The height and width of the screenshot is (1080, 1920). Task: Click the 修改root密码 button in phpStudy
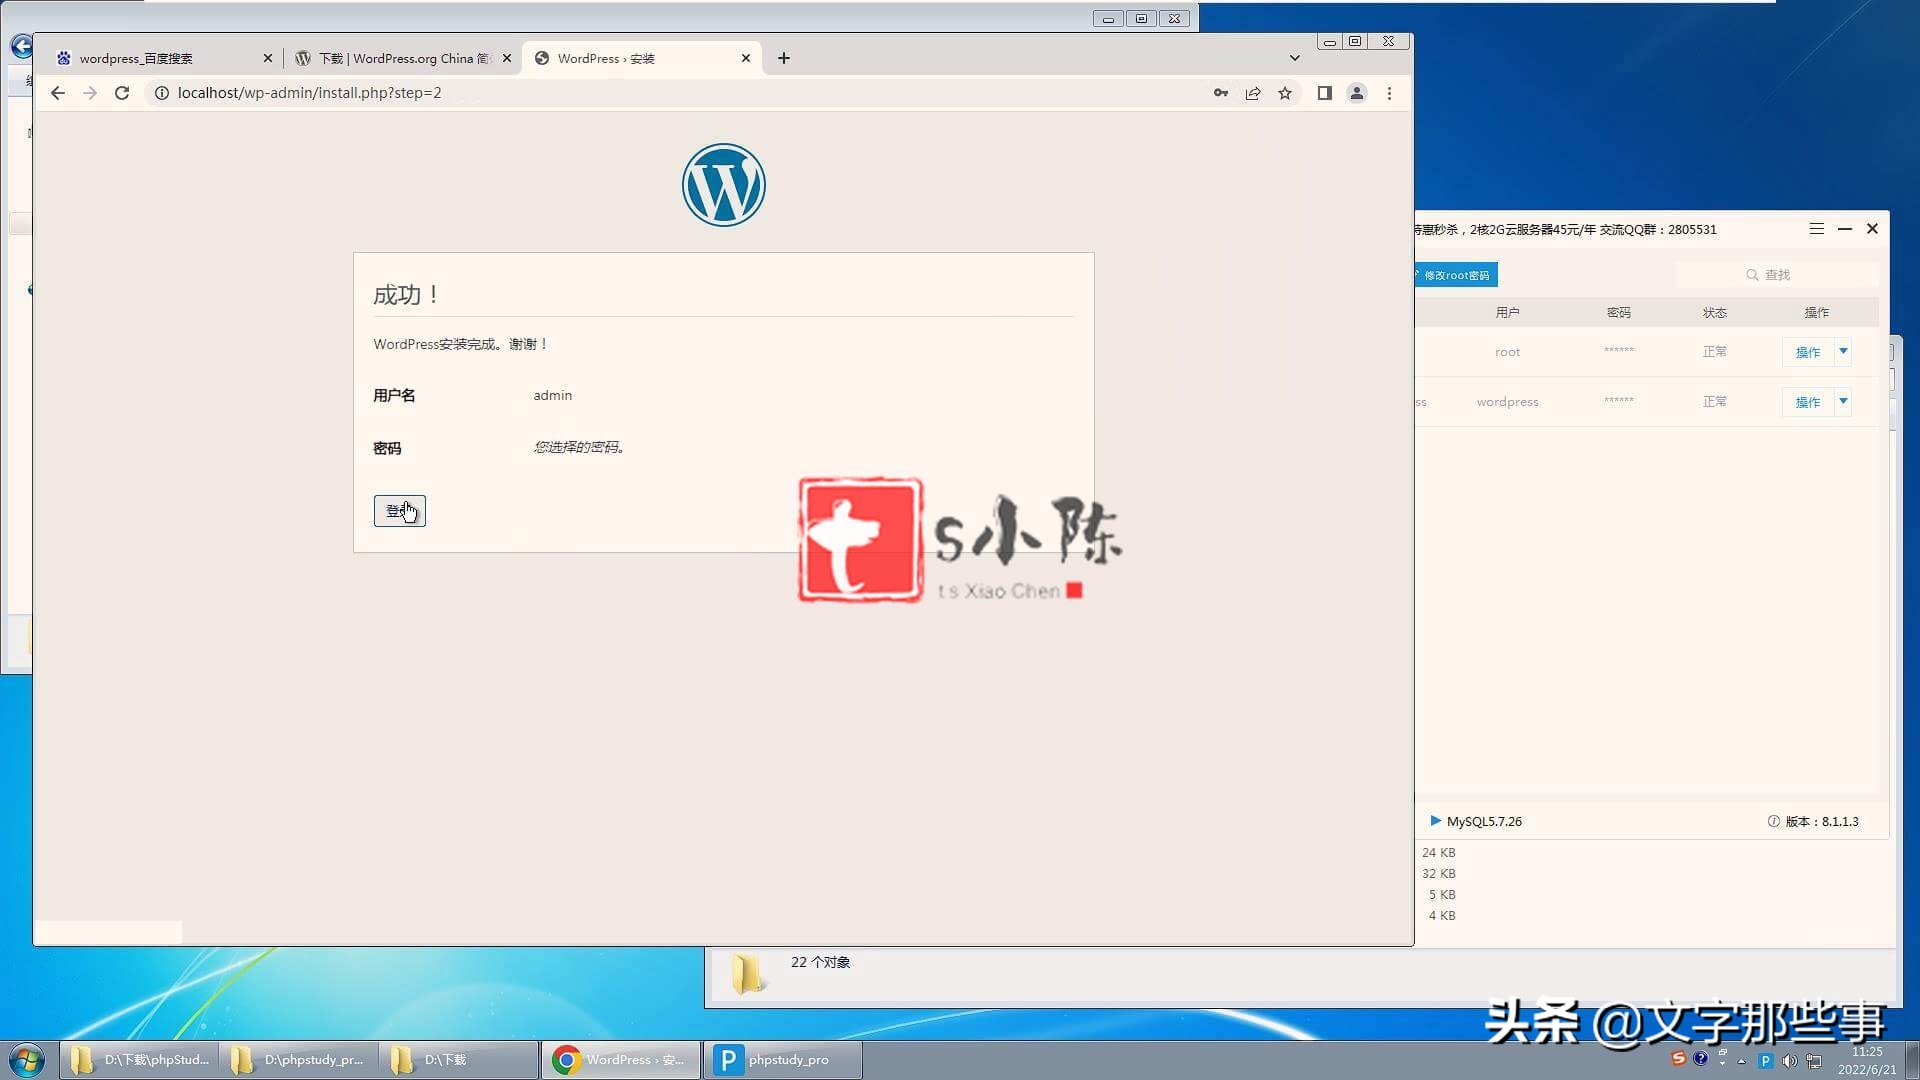1455,274
